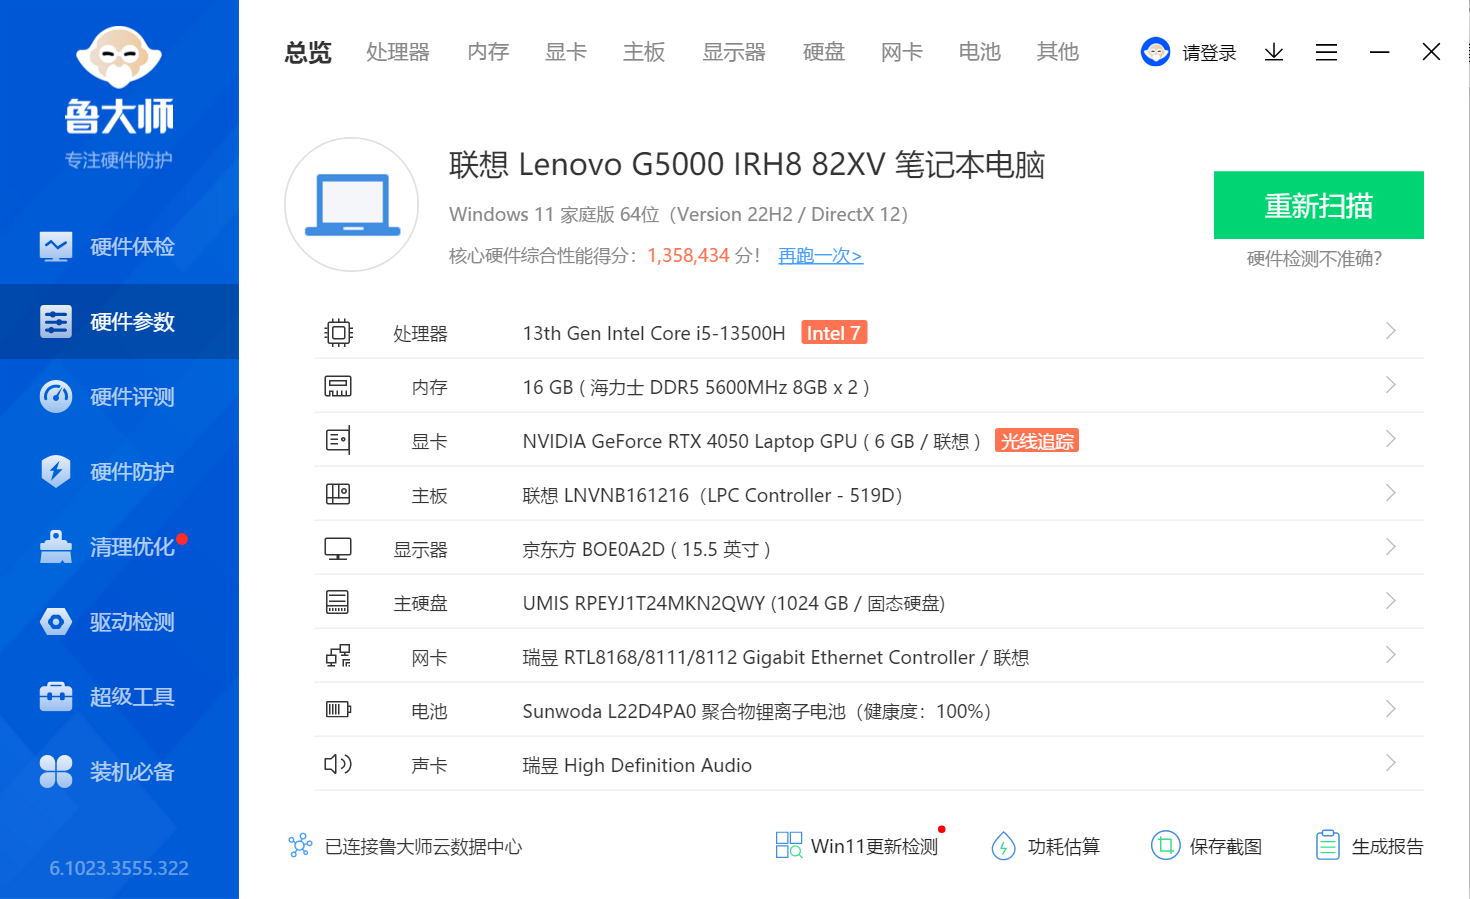Click 硬件检测不准确? link
Screen dimensions: 1470x899
(1314, 259)
